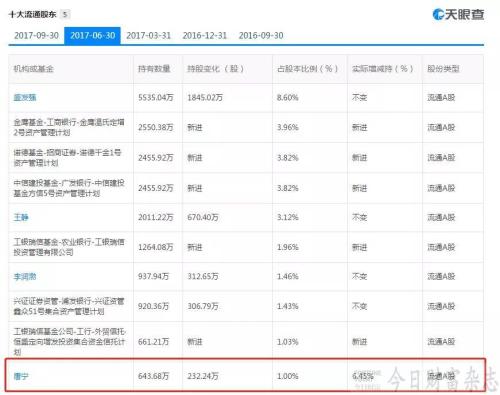Select the 2017-06-30 tab
This screenshot has width=500, height=395.
(92, 35)
